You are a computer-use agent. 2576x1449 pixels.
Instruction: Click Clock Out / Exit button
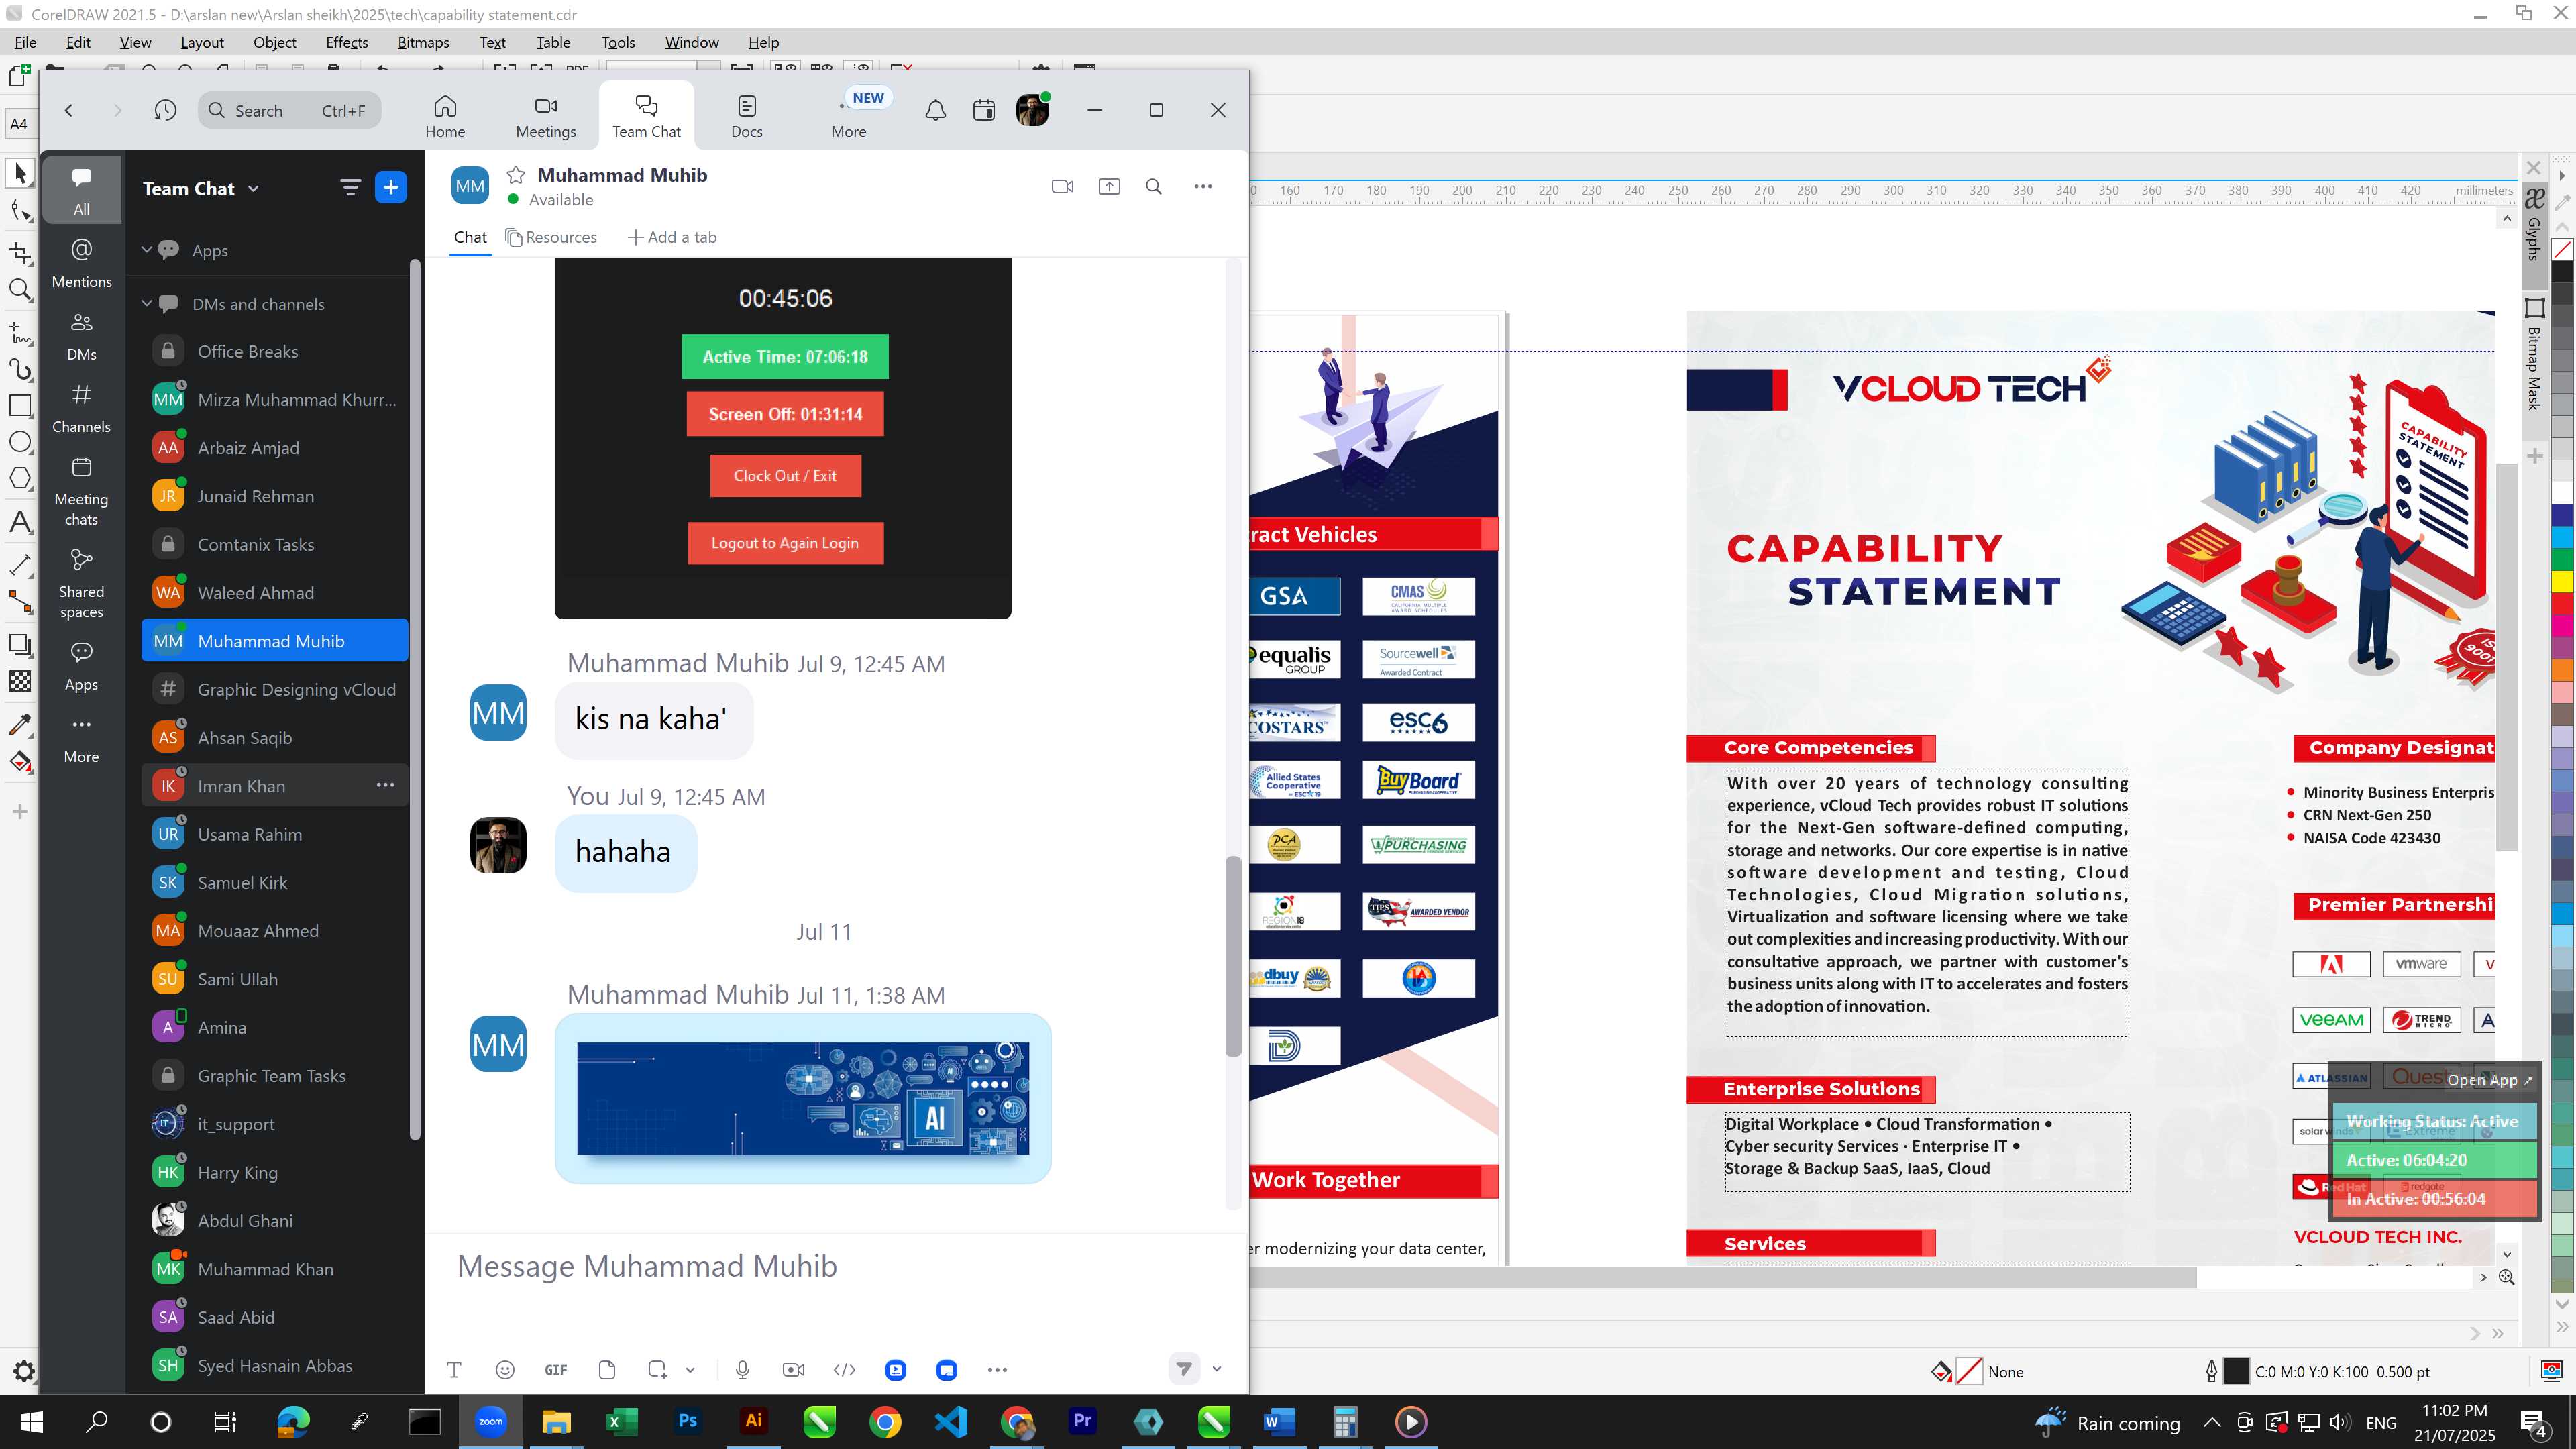pyautogui.click(x=785, y=476)
